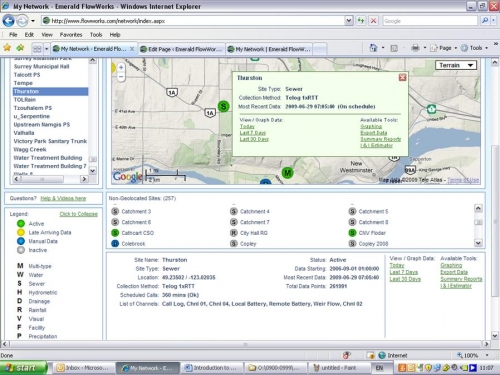The height and width of the screenshot is (375, 500).
Task: Click the Cathcart CSO green site icon
Action: 115,233
